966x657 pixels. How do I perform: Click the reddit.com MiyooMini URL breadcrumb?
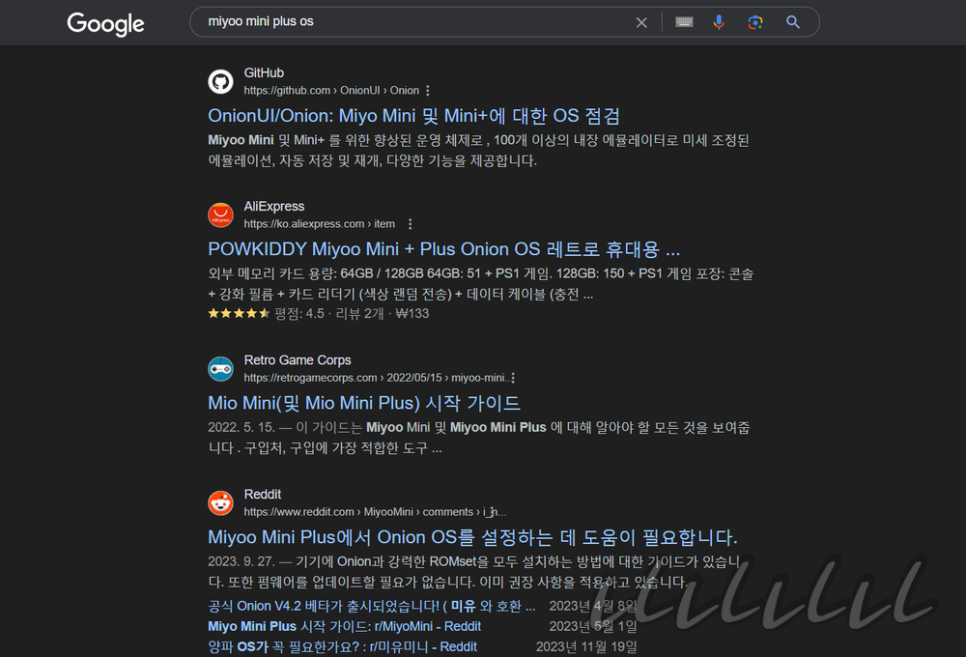[x=375, y=512]
